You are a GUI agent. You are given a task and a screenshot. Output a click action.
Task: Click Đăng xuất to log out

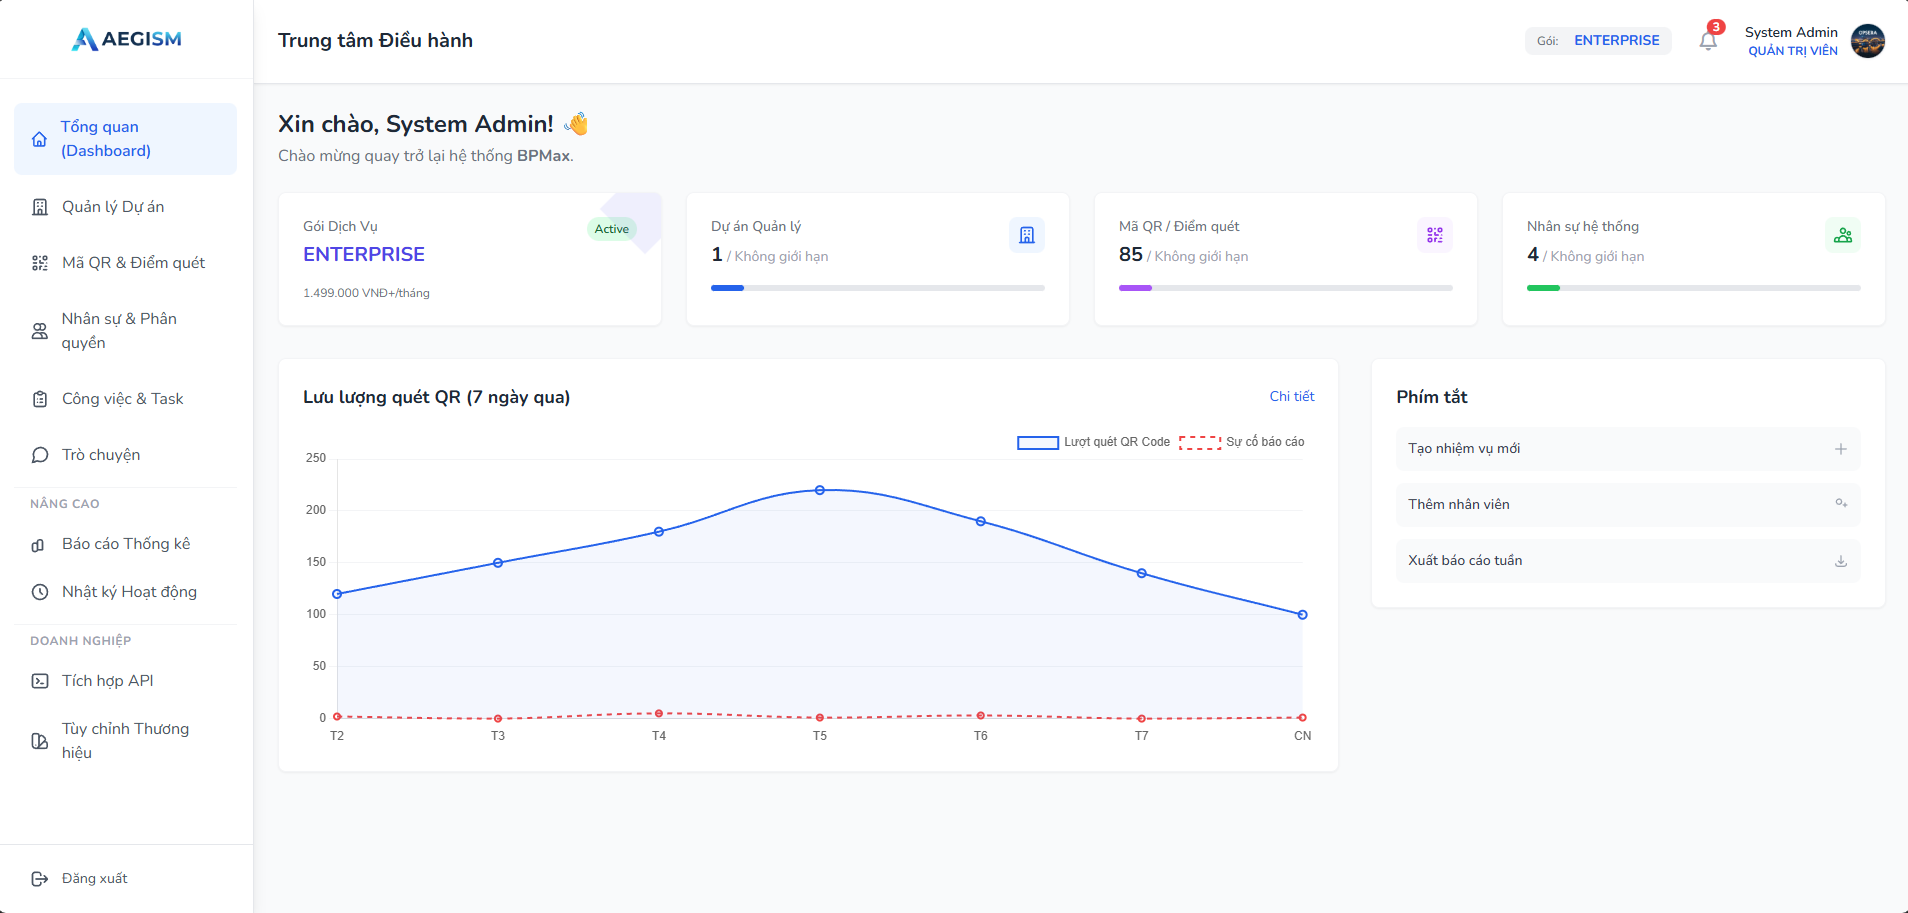[x=94, y=879]
